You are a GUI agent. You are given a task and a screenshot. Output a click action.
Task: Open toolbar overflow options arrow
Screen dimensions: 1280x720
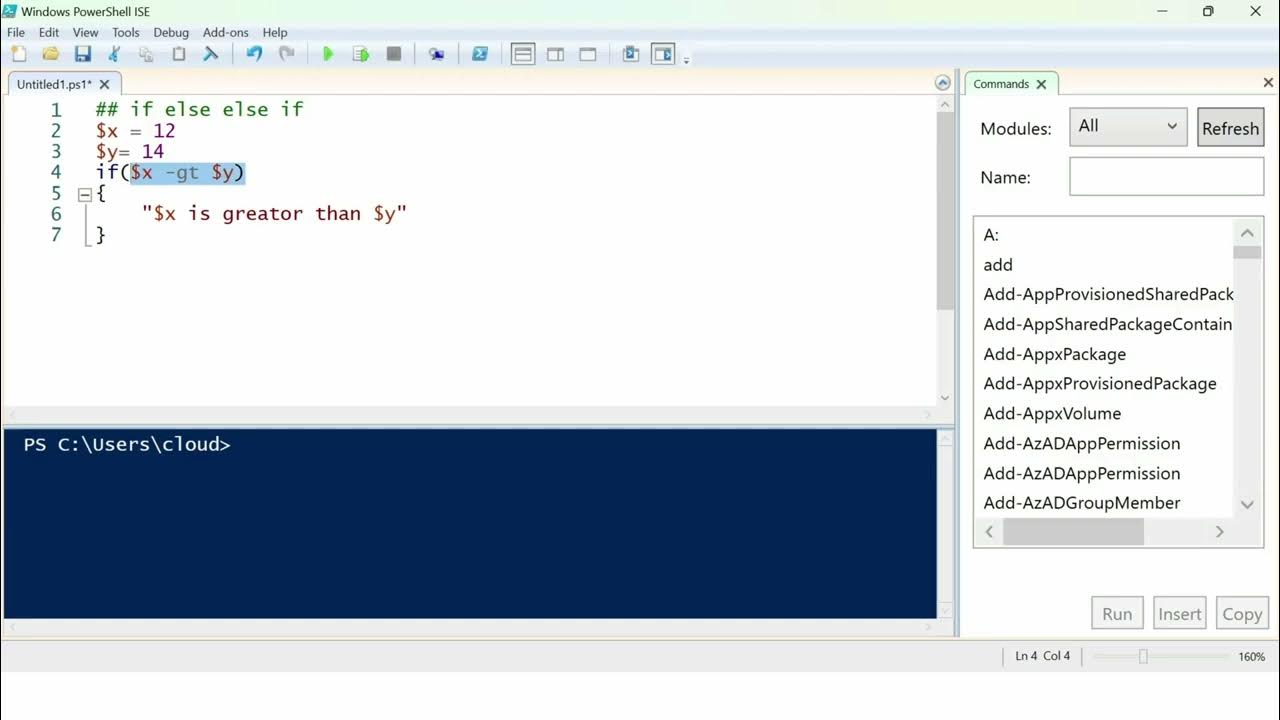(x=686, y=60)
